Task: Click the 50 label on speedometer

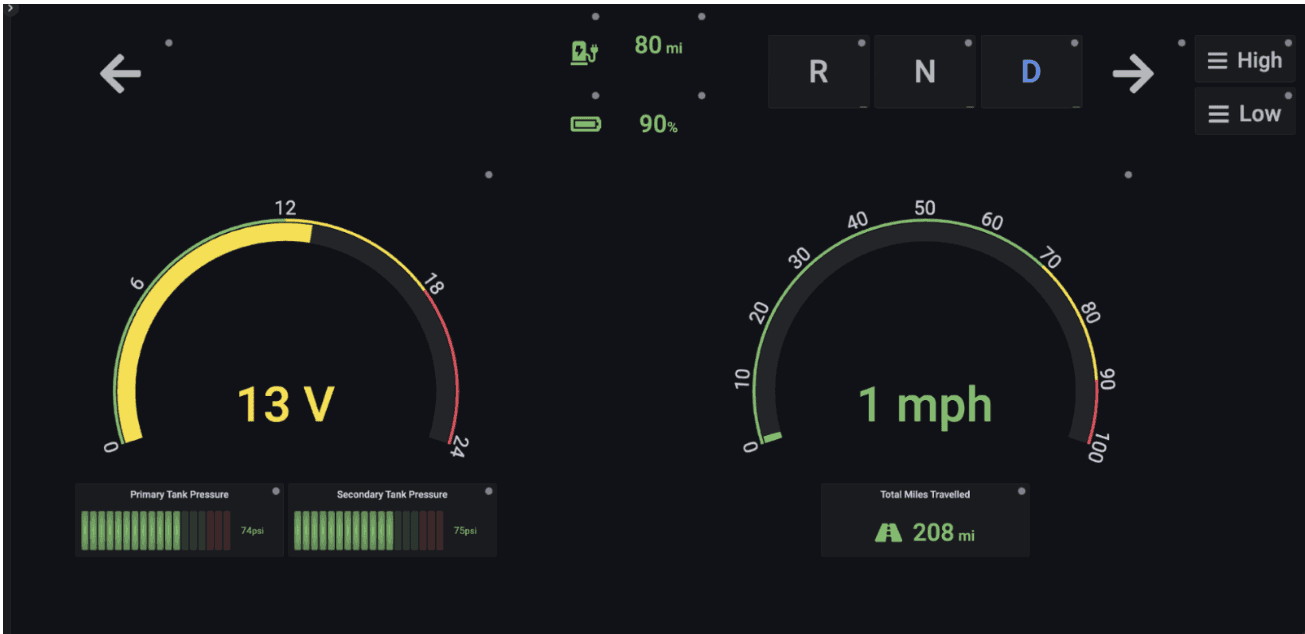Action: 925,208
